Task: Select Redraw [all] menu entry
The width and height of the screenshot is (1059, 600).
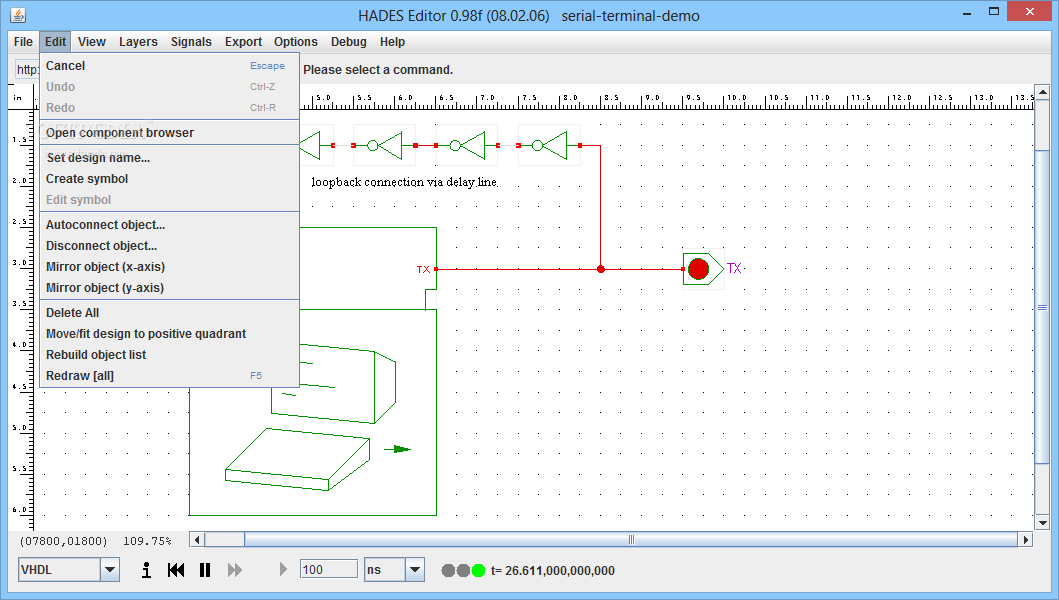Action: (170, 375)
